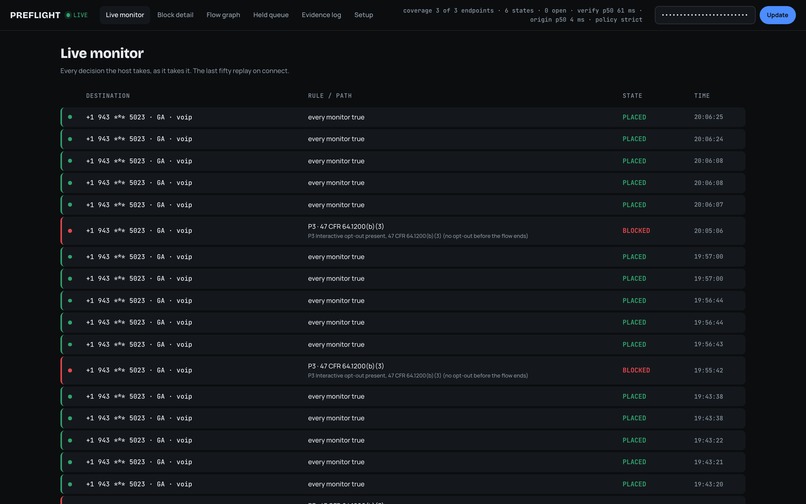Click the green dot of 19:43:21 row
This screenshot has height=504, width=806.
[70, 462]
